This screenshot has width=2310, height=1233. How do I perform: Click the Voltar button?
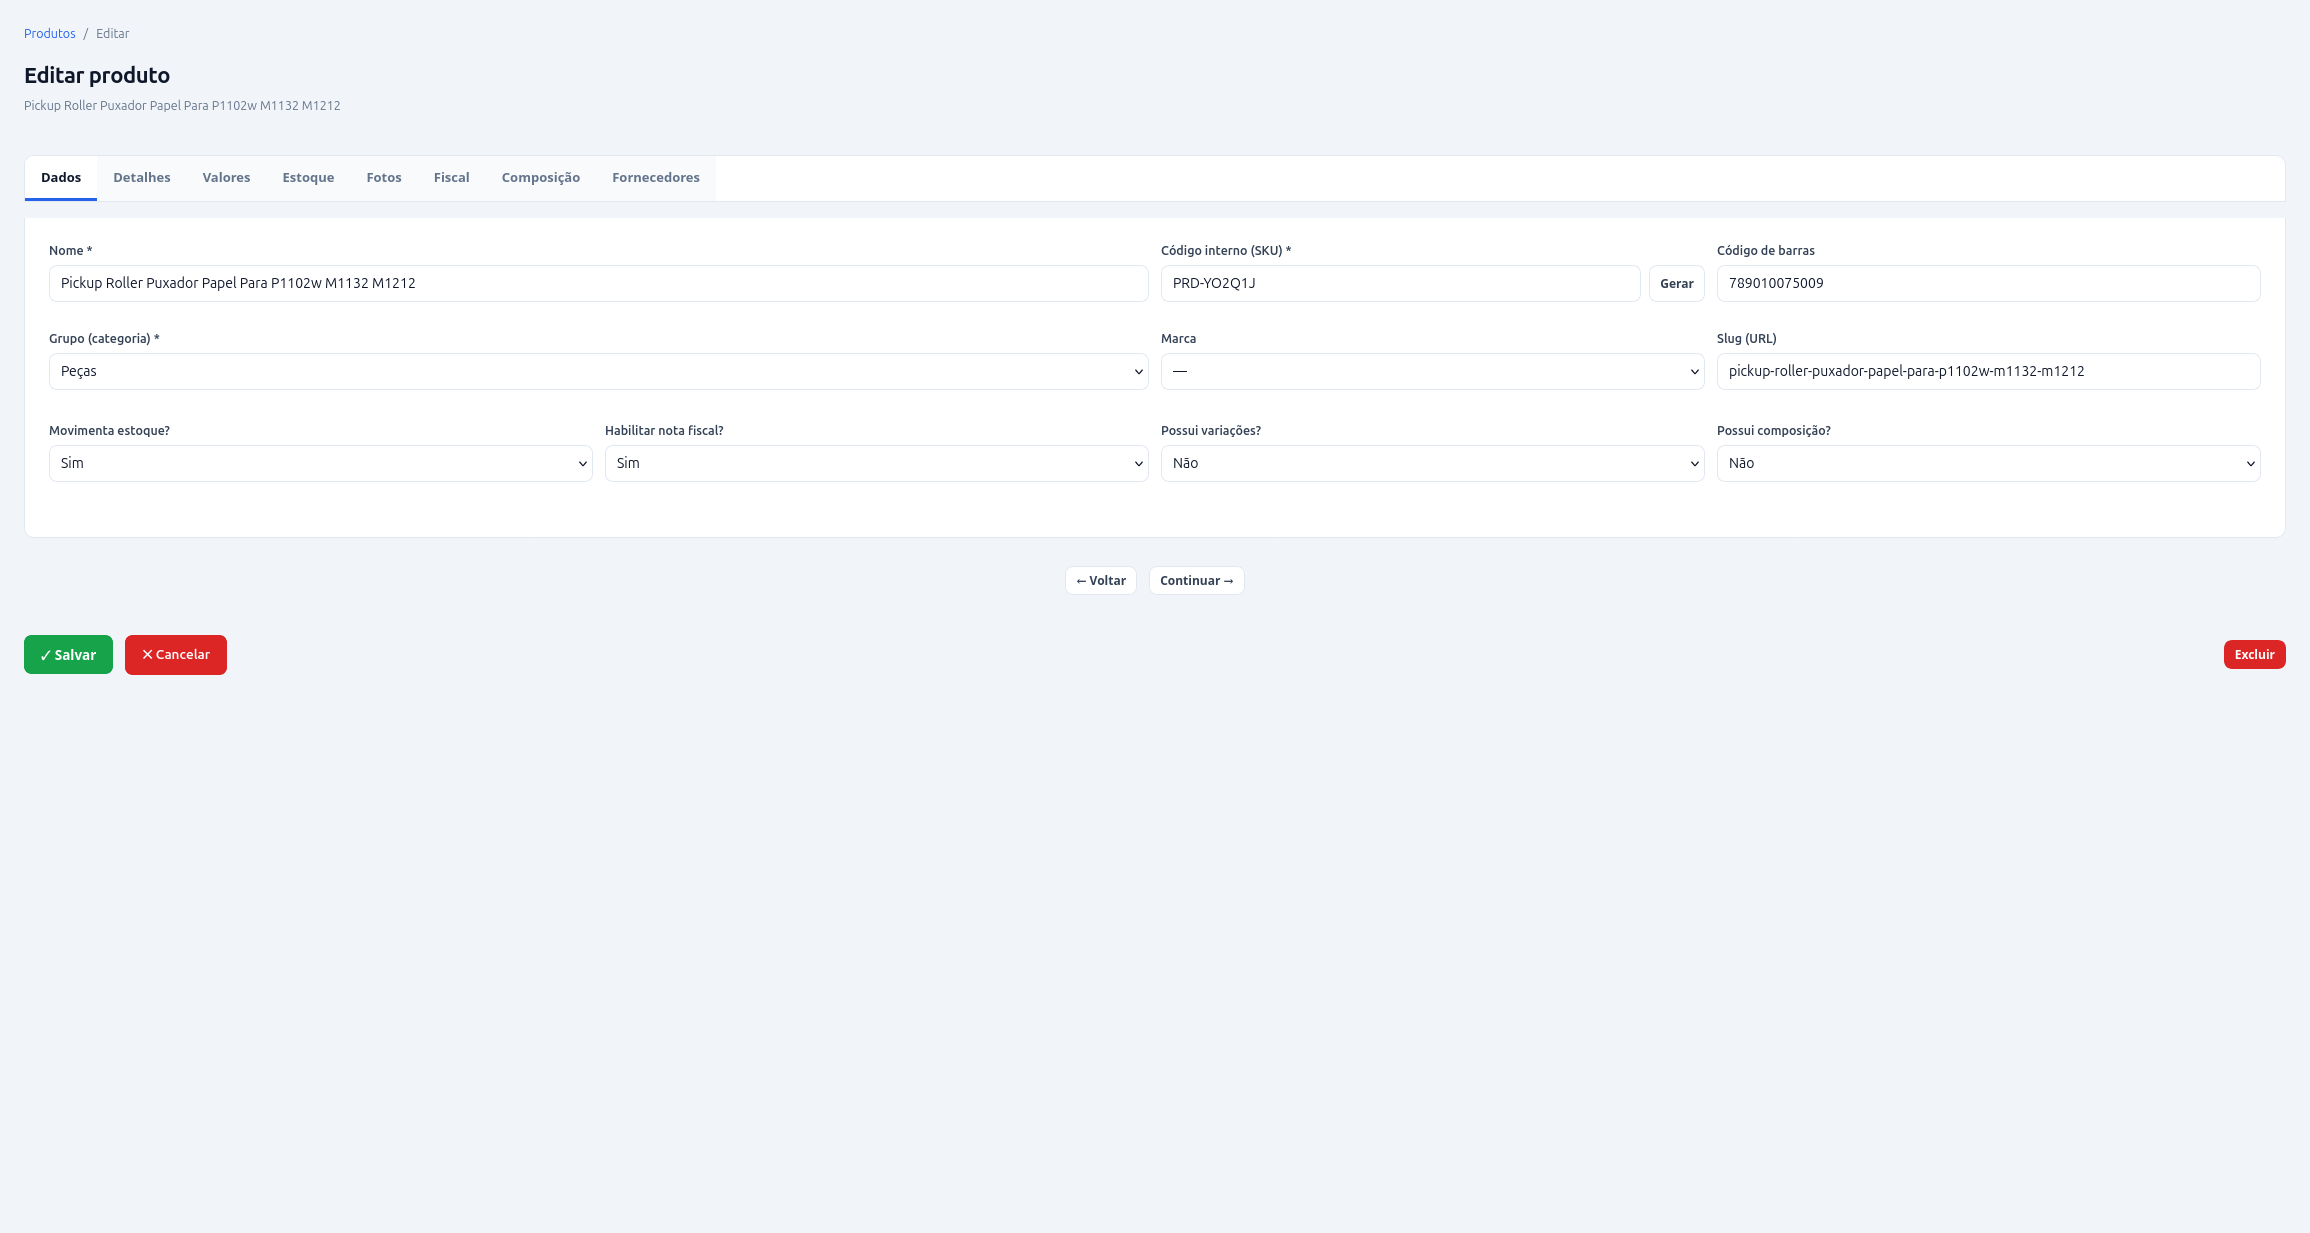tap(1101, 581)
